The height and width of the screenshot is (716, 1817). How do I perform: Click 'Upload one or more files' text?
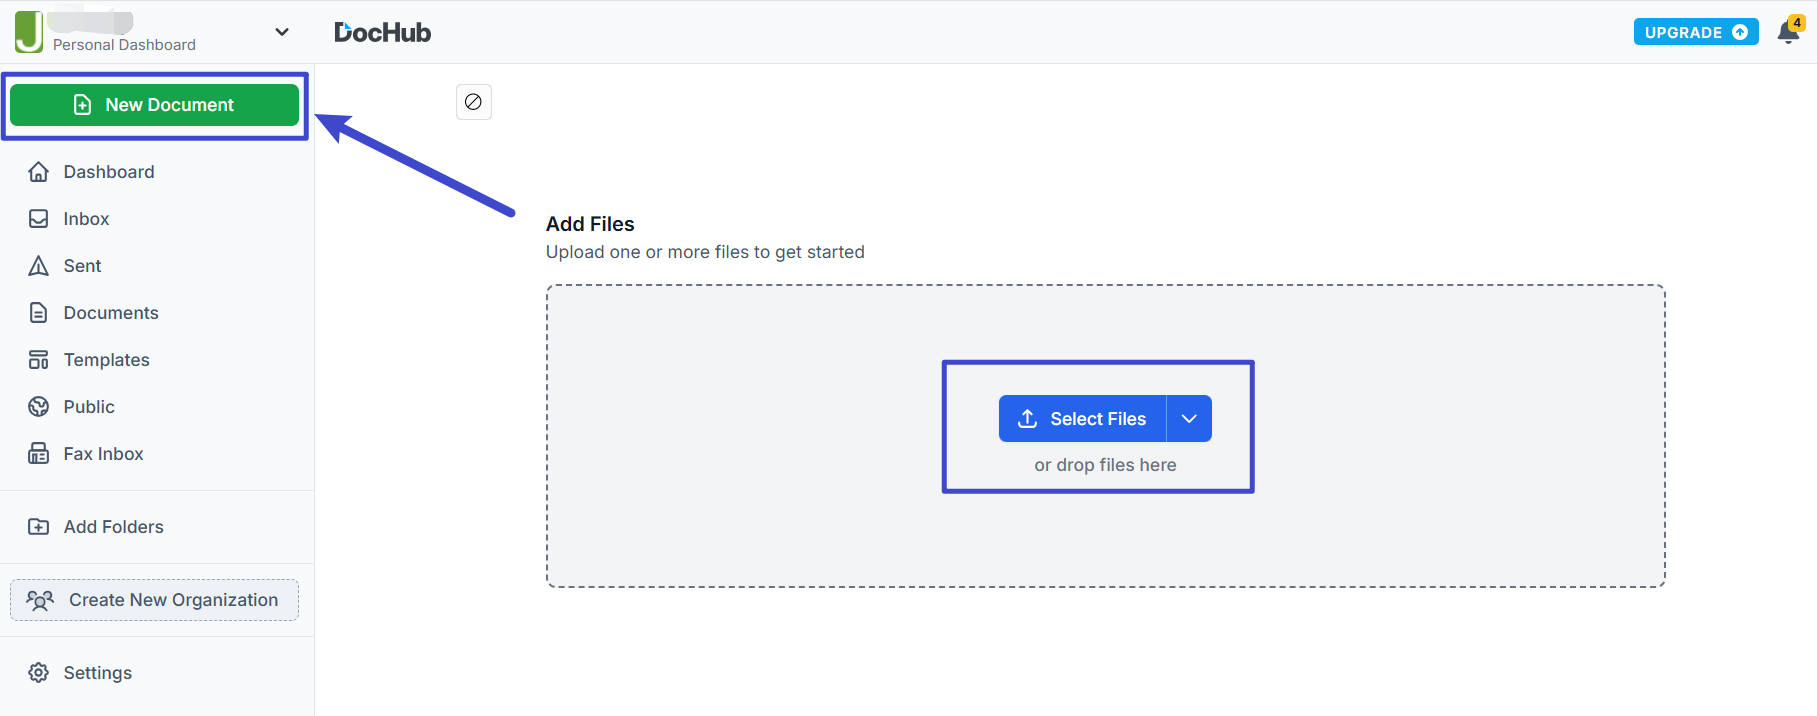pyautogui.click(x=705, y=252)
